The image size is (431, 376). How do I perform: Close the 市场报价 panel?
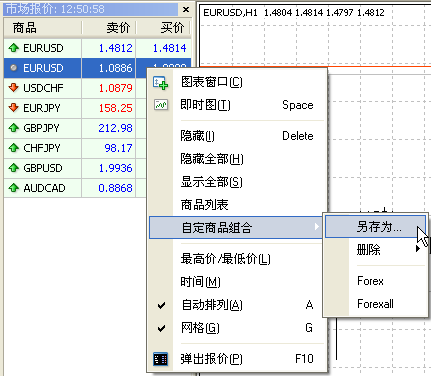[186, 10]
